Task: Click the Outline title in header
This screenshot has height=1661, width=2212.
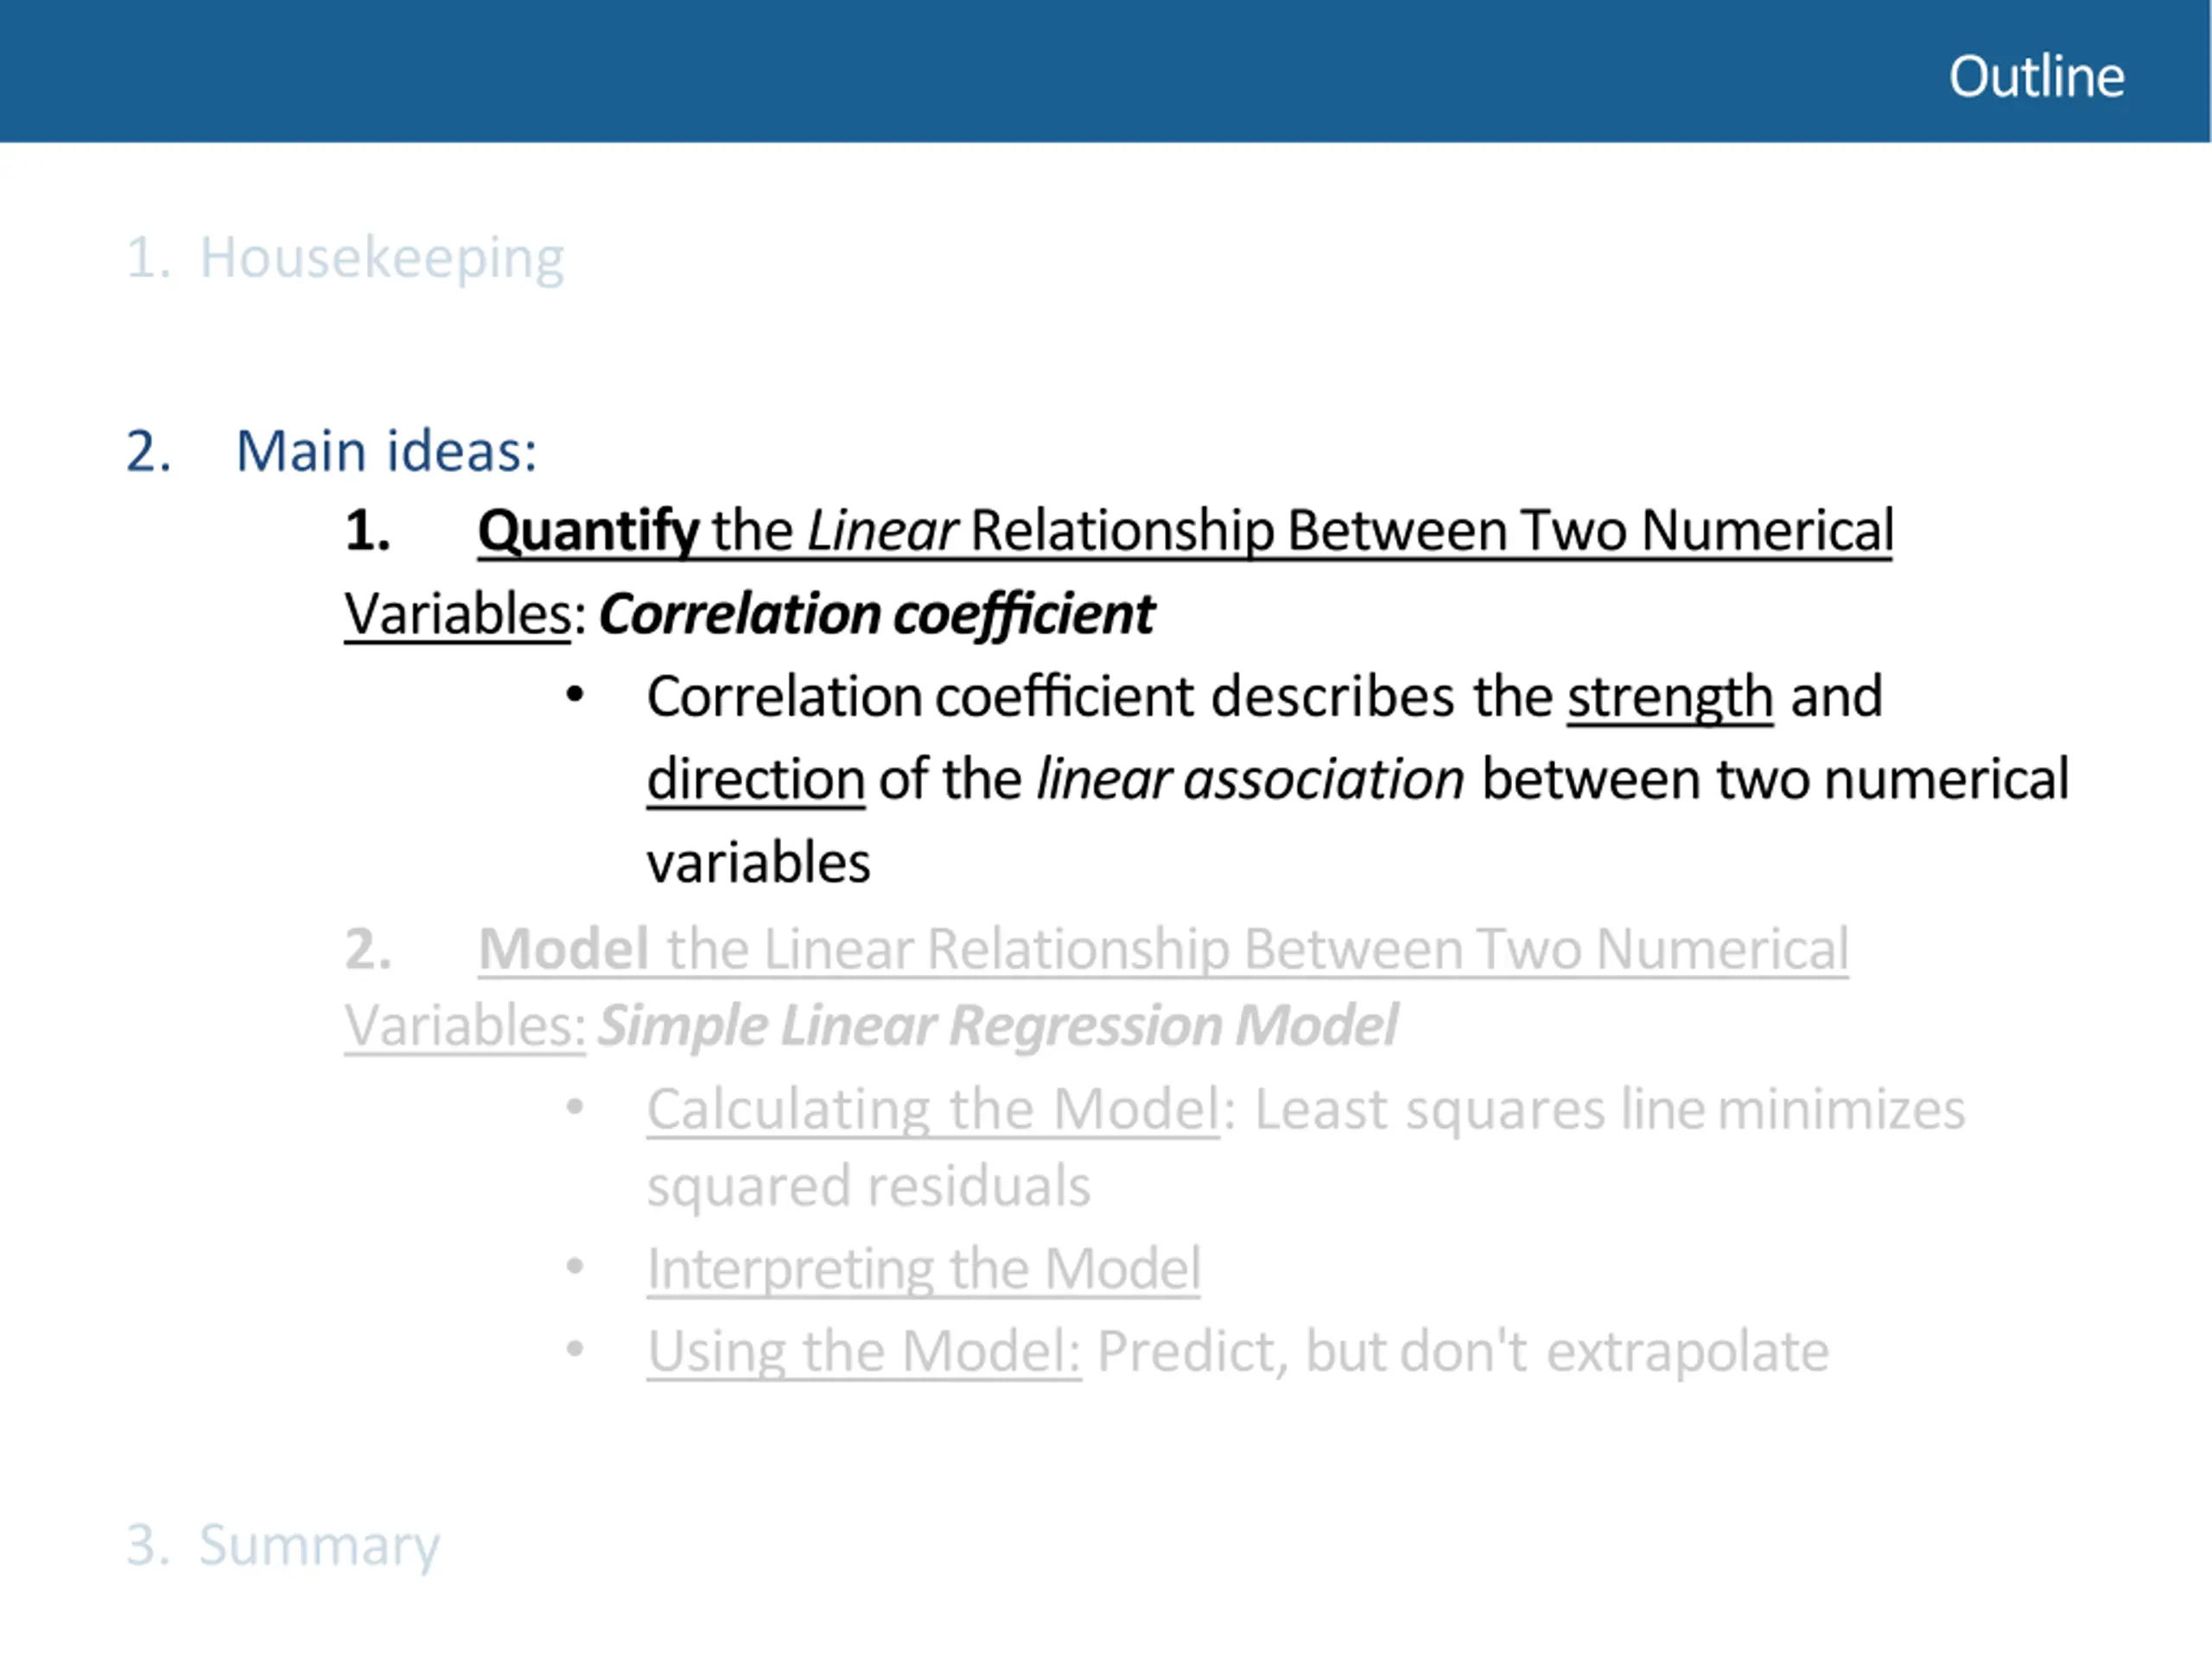Action: click(x=2036, y=76)
